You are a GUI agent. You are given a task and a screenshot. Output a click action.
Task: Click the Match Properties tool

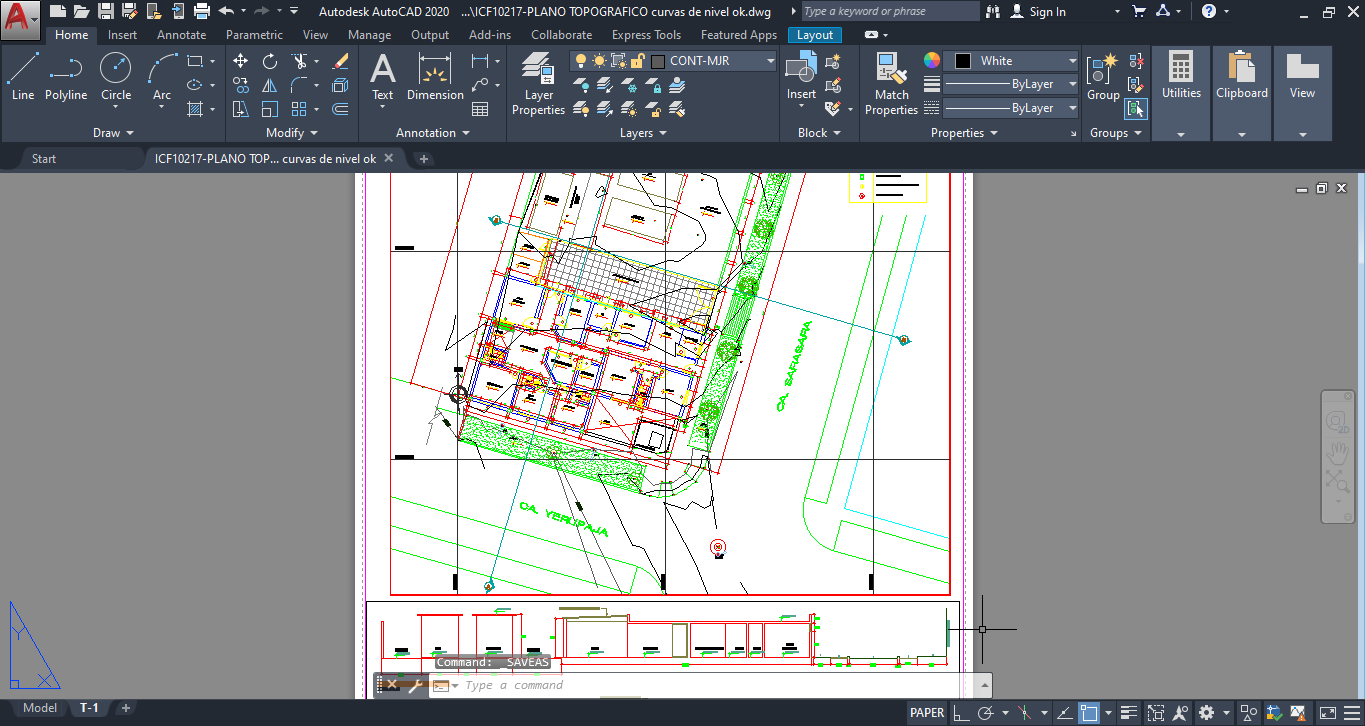pyautogui.click(x=891, y=84)
